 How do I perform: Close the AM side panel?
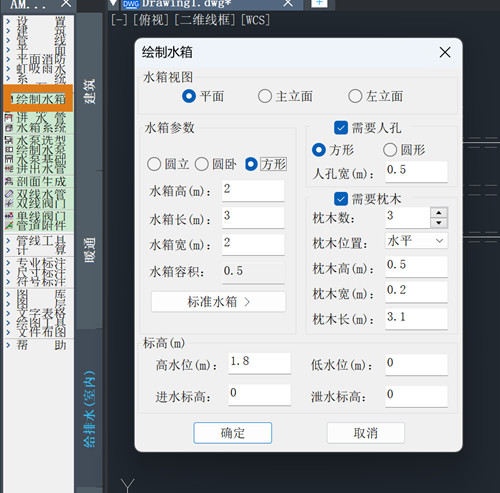point(66,3)
